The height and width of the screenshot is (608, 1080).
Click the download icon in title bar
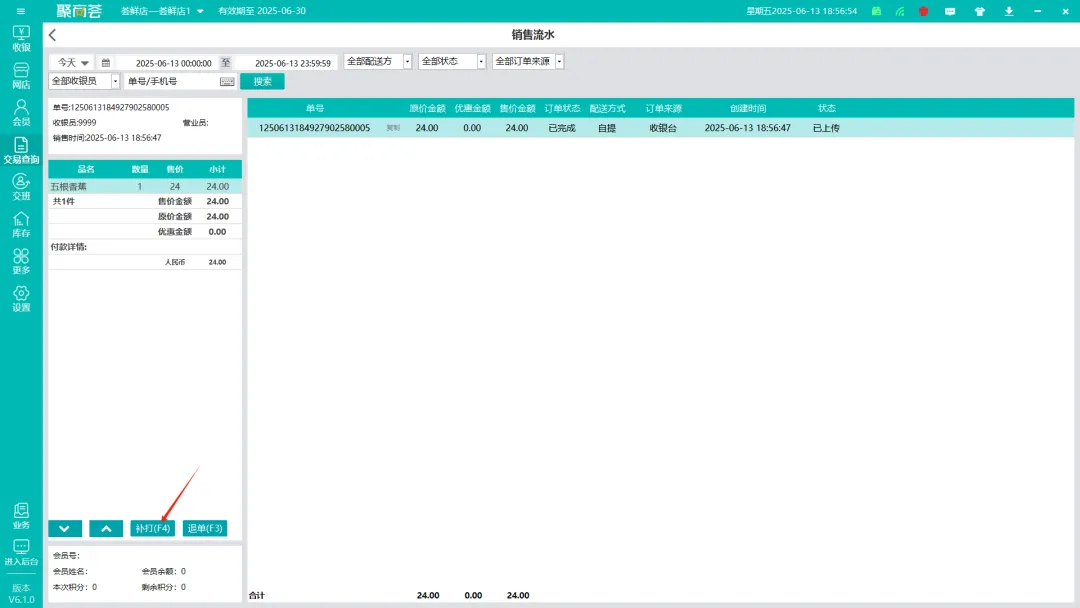point(1009,11)
